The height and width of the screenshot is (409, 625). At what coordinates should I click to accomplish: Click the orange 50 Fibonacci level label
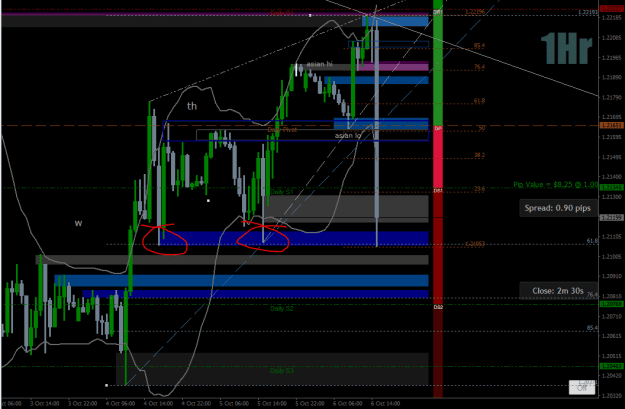[482, 128]
